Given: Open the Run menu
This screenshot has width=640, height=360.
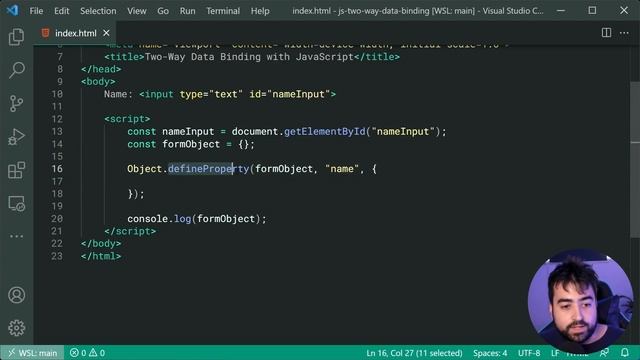Looking at the screenshot, I should coord(187,11).
